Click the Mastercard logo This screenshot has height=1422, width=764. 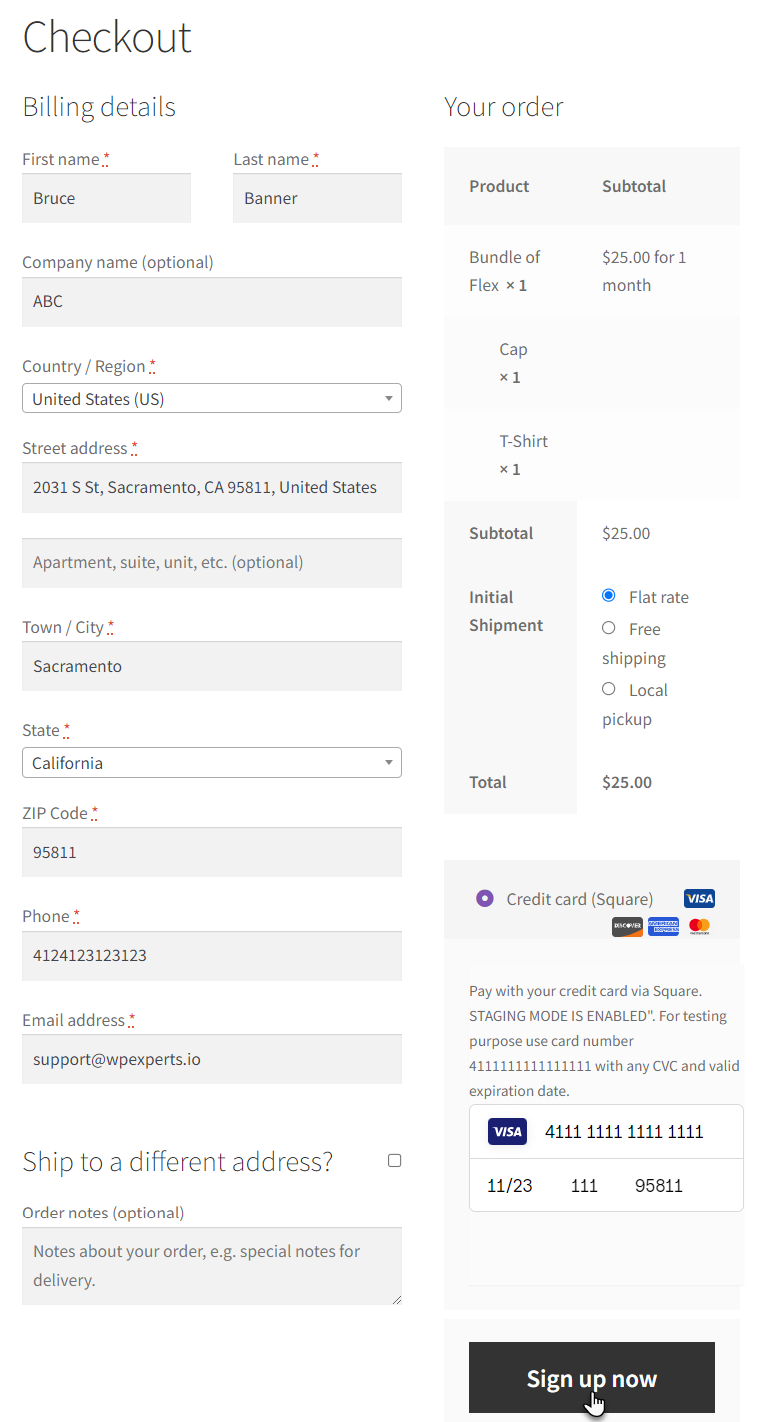[x=699, y=926]
